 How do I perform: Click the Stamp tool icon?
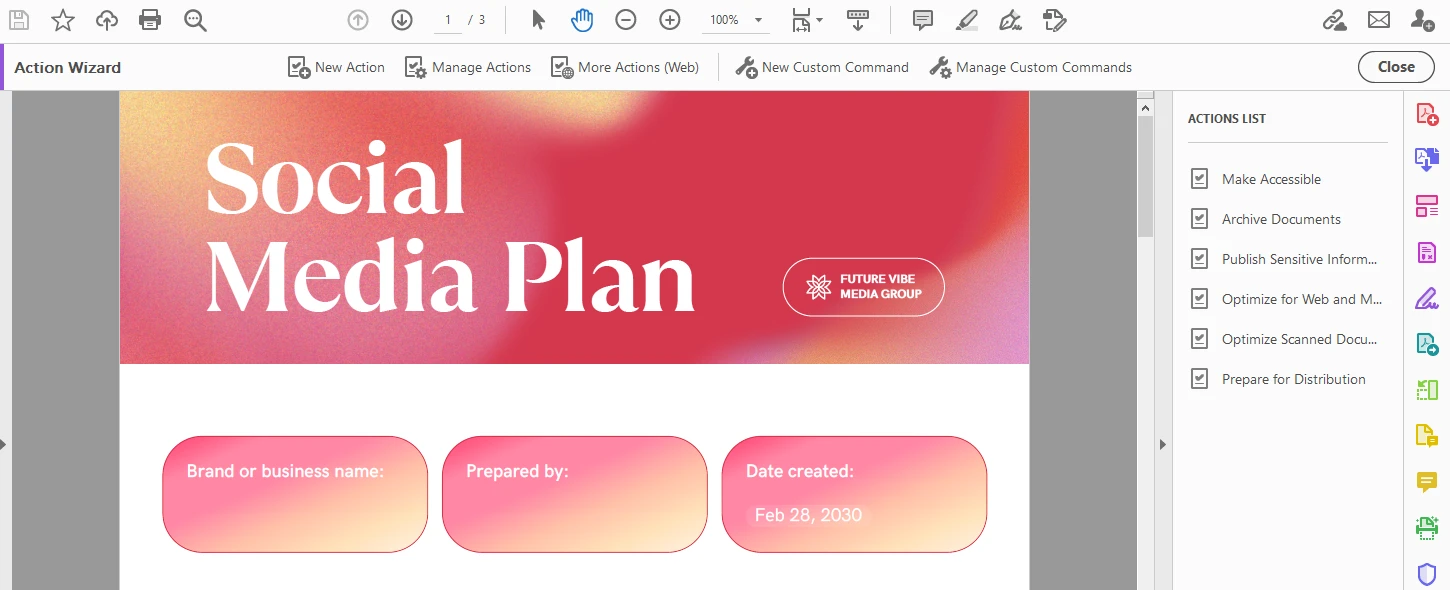click(1054, 20)
